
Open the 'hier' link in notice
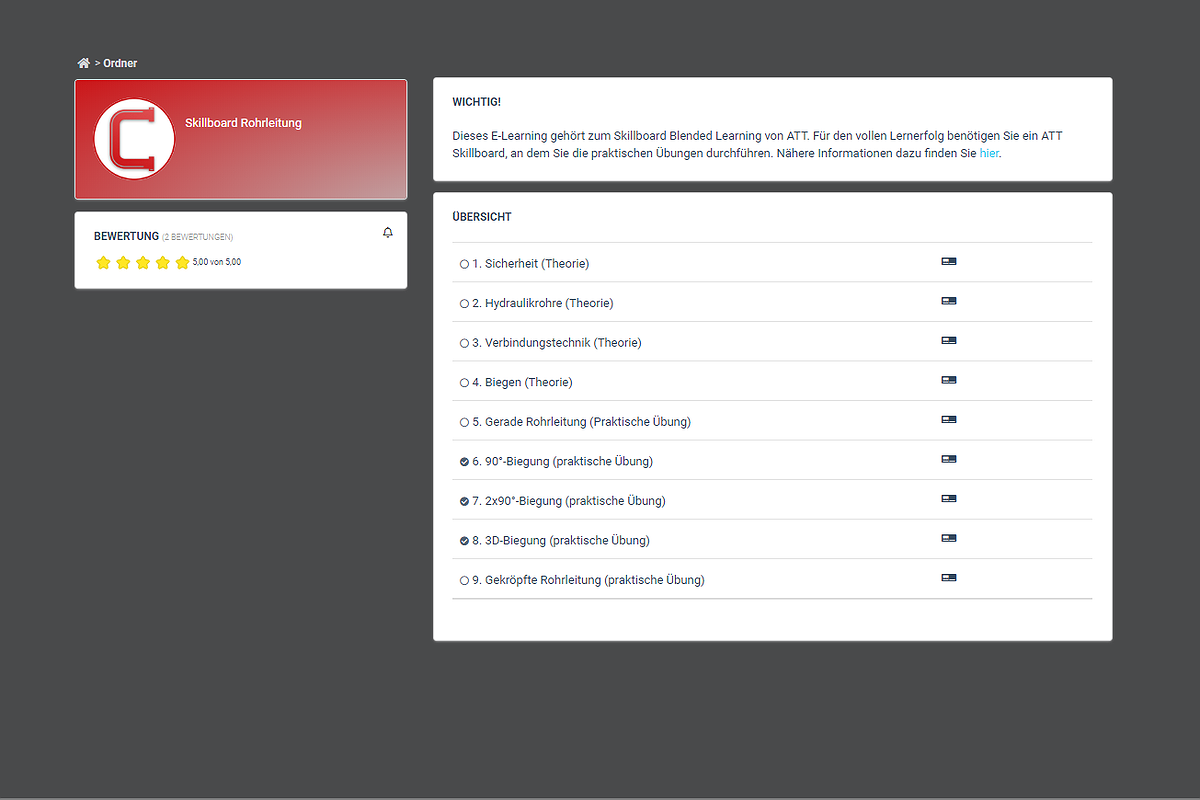pos(988,154)
